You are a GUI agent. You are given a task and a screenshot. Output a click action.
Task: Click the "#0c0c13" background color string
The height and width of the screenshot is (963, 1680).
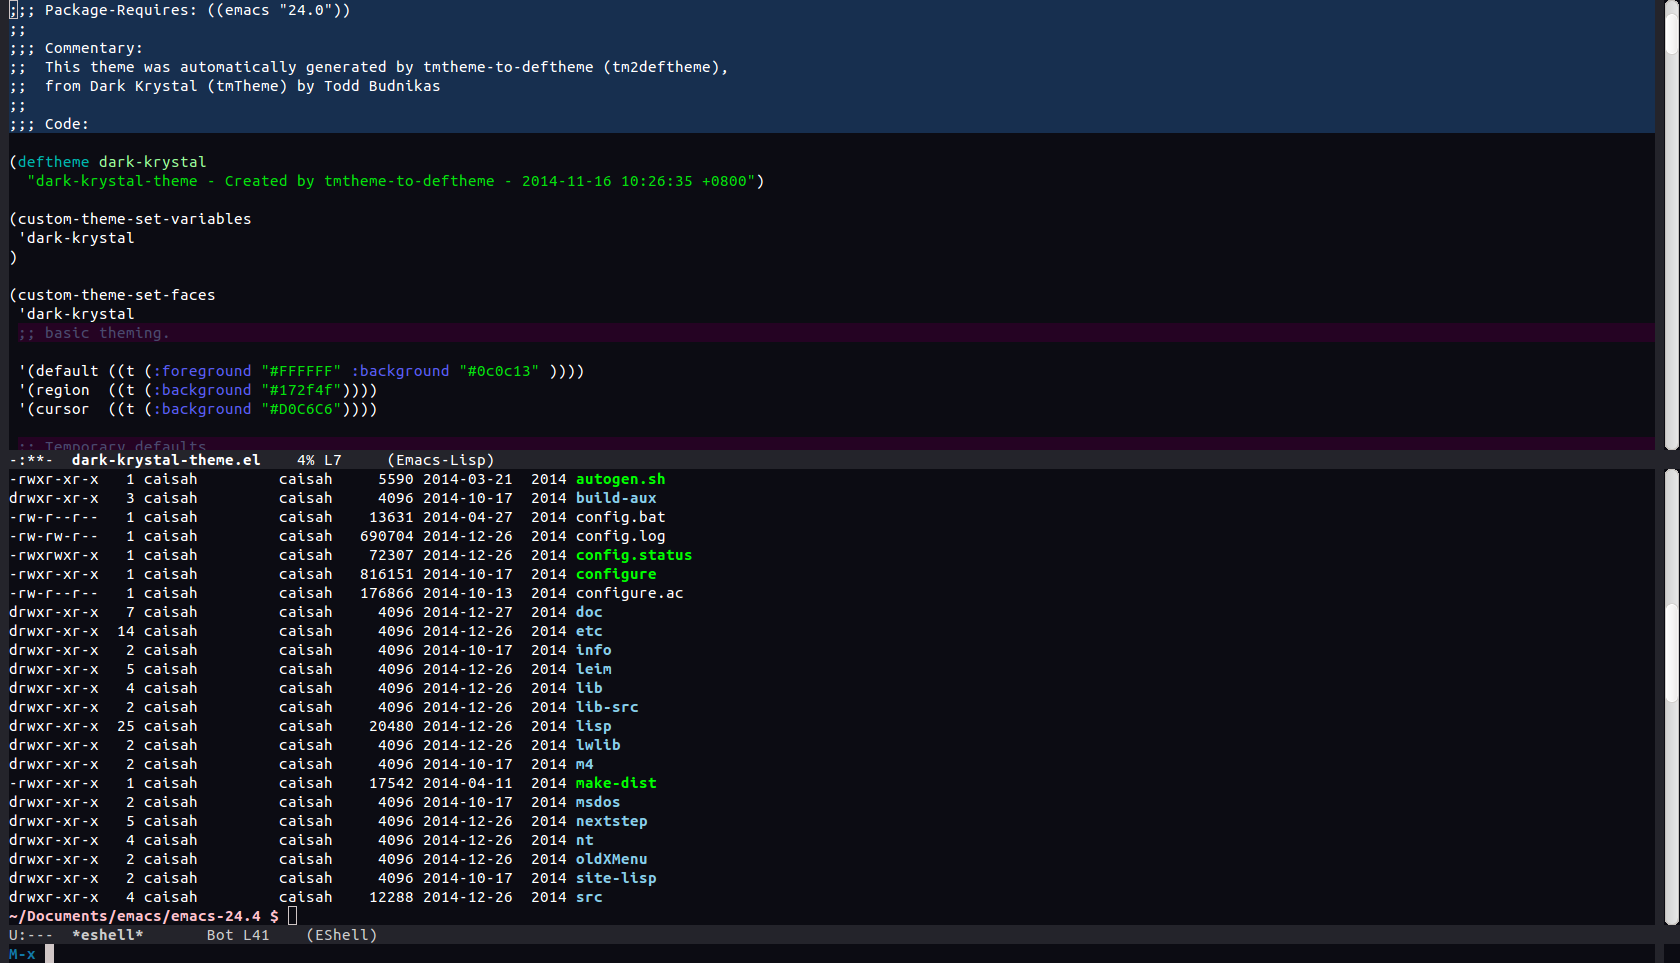[x=499, y=371]
